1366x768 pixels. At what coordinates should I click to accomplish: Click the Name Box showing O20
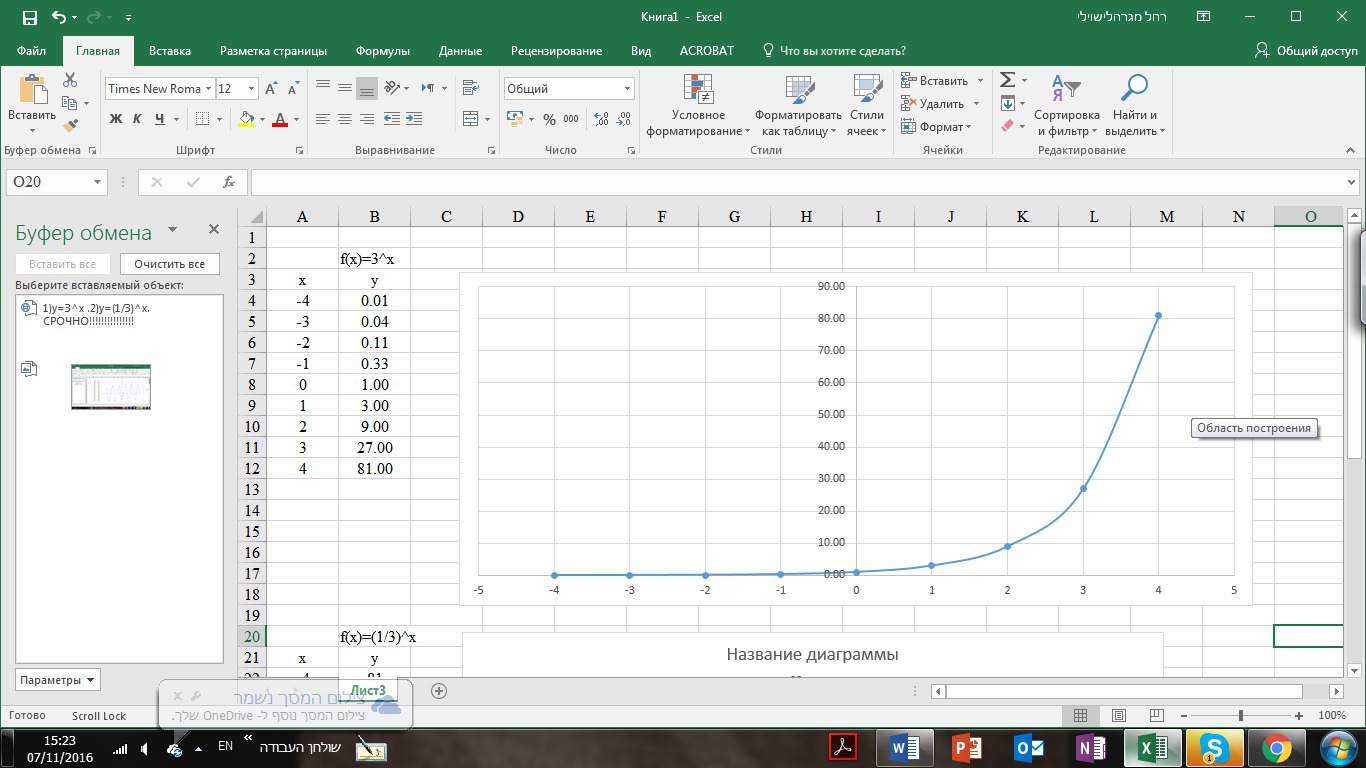coord(57,182)
